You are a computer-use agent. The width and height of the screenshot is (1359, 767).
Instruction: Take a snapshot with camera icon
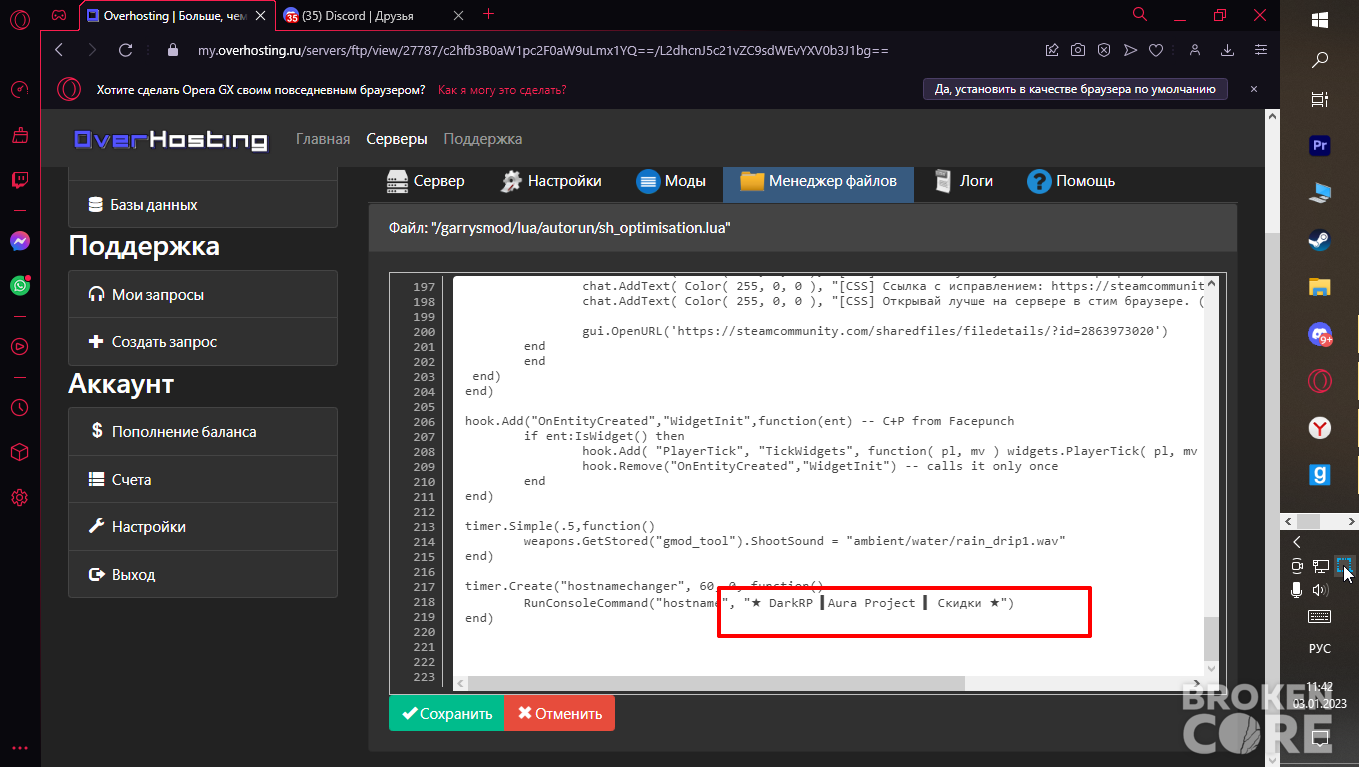[1078, 50]
